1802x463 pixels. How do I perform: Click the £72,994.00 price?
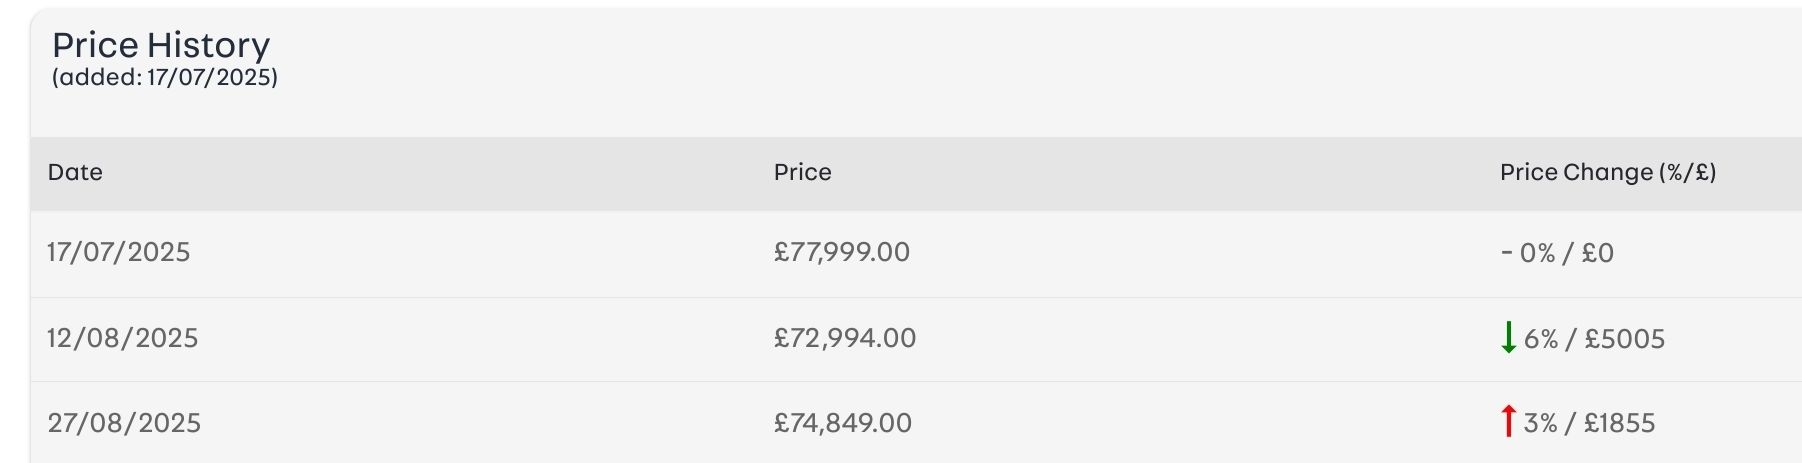(x=844, y=338)
